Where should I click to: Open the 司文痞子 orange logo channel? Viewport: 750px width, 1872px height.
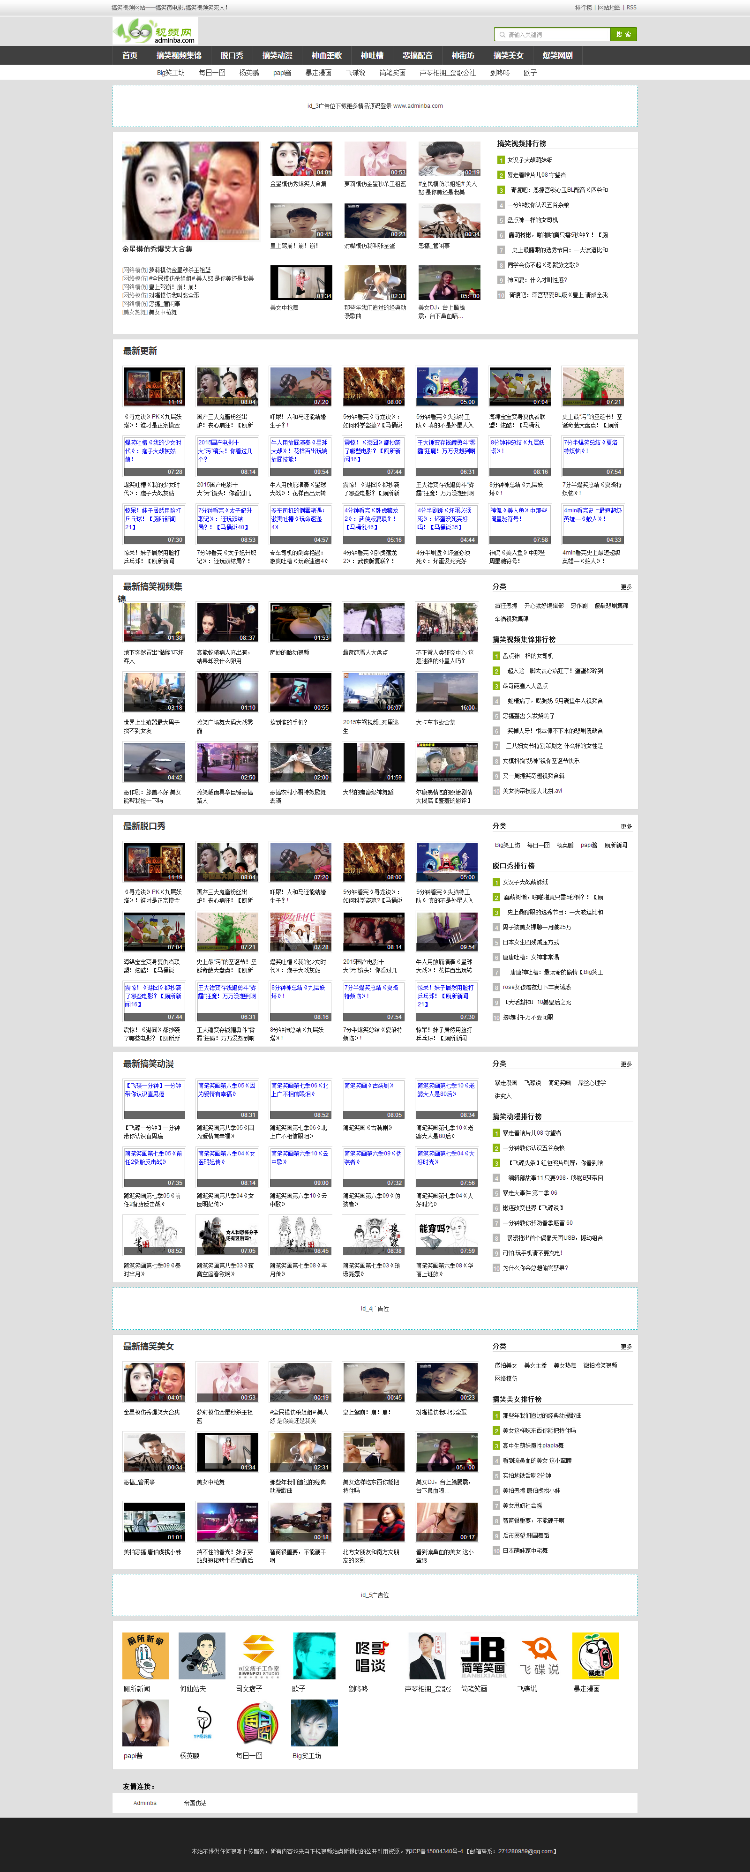(x=259, y=1656)
